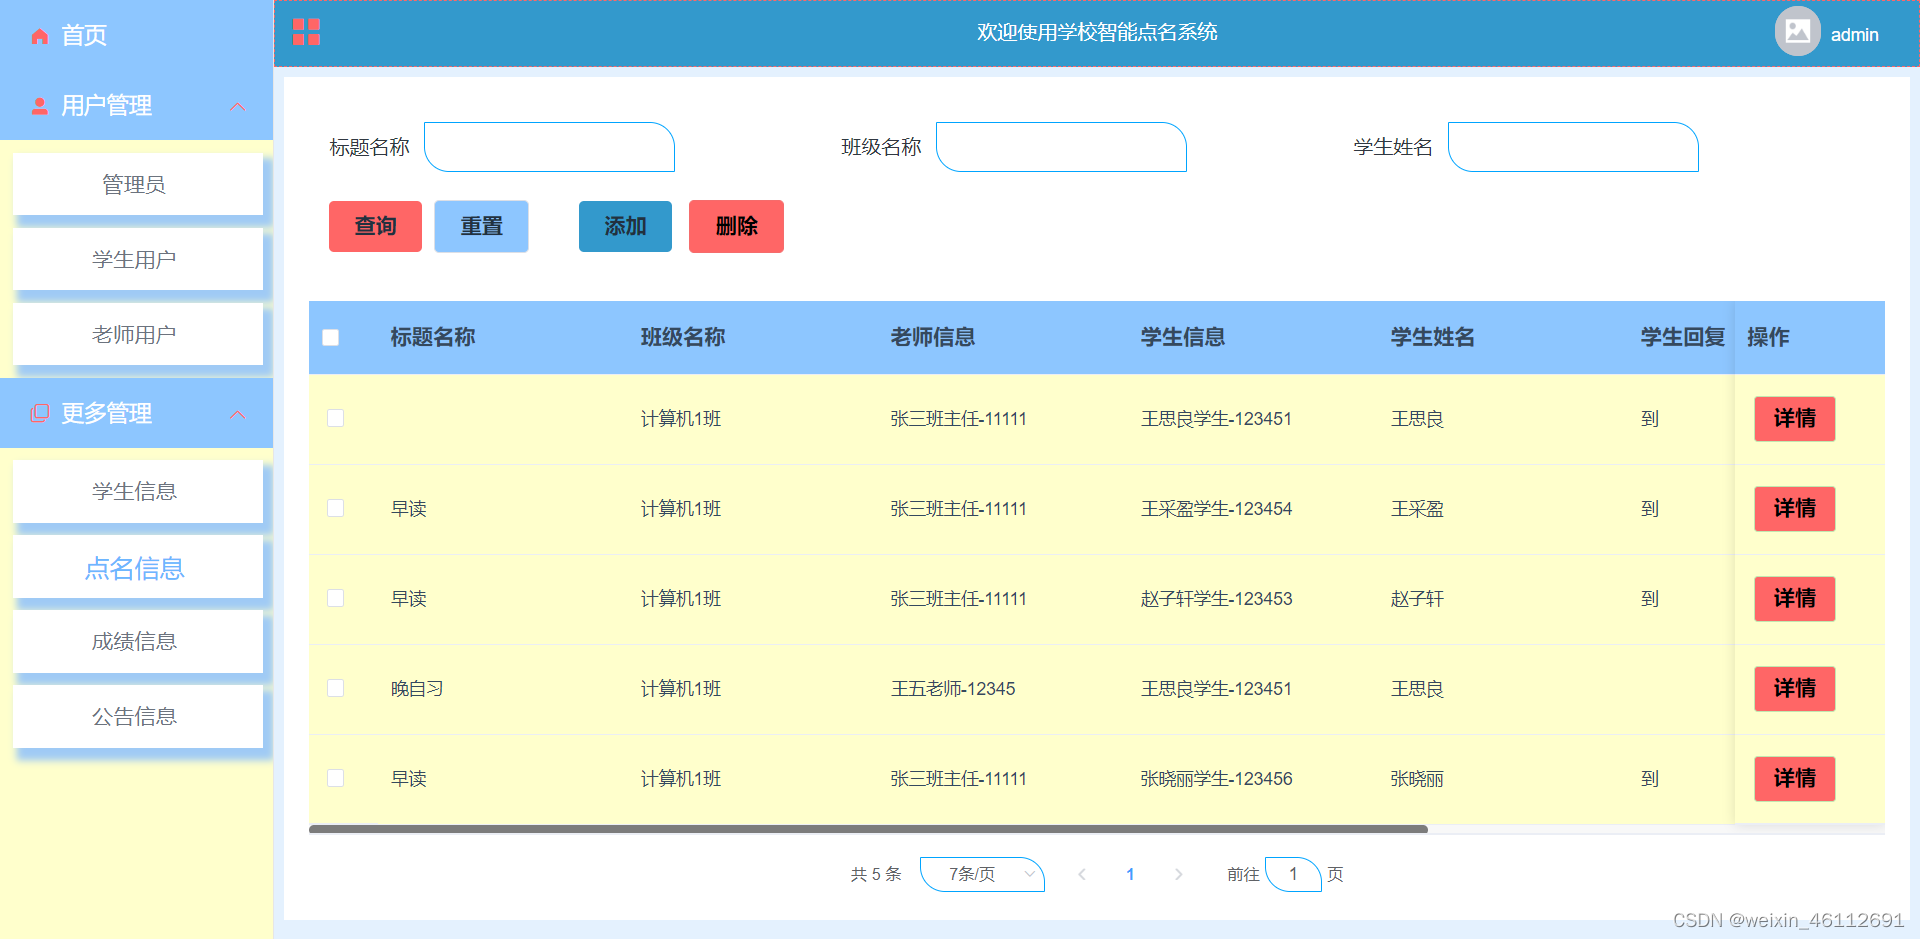The height and width of the screenshot is (939, 1920).
Task: Click the 学生信息 column header
Action: point(1182,337)
